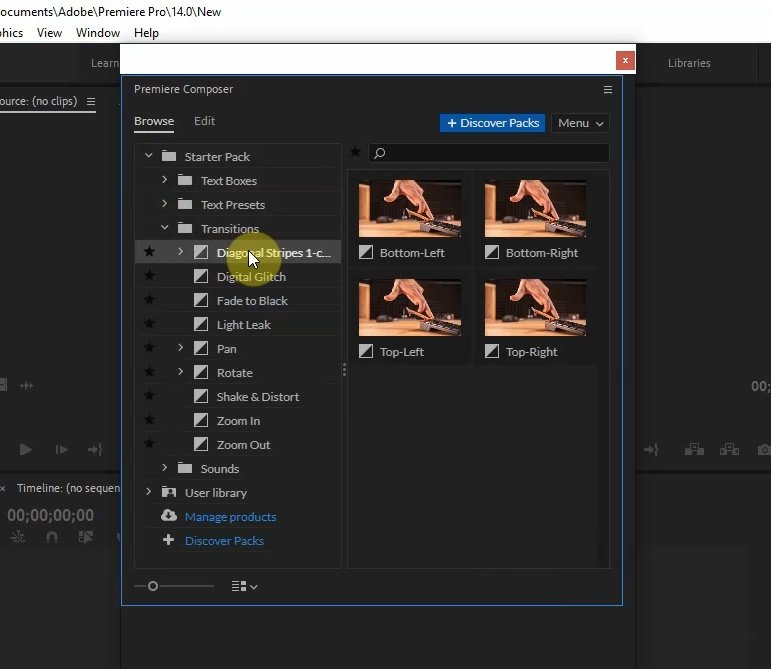Favorite the Zoom In star
Screen dimensions: 771x669
coord(149,419)
